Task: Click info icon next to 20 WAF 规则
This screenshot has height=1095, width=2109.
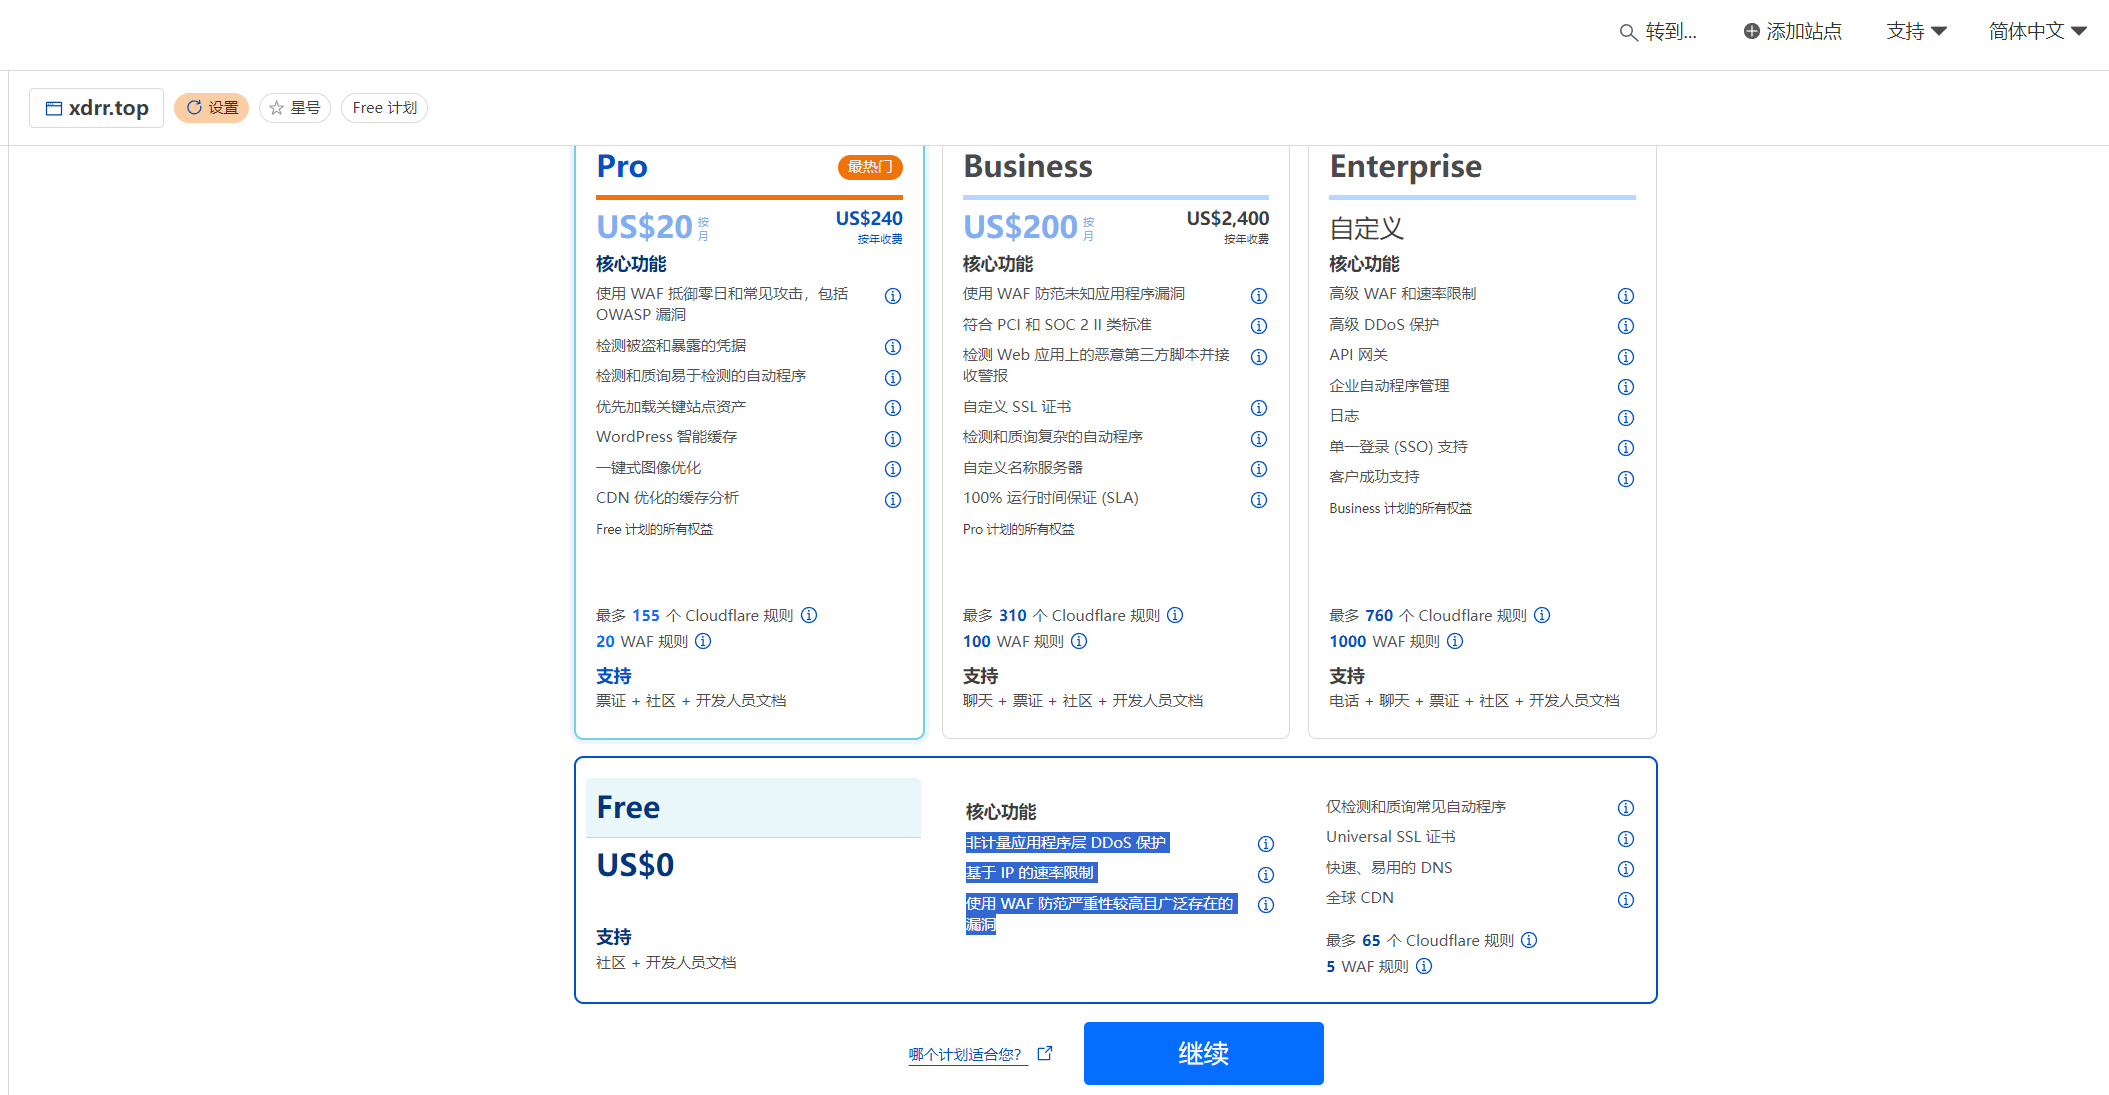Action: click(x=703, y=642)
